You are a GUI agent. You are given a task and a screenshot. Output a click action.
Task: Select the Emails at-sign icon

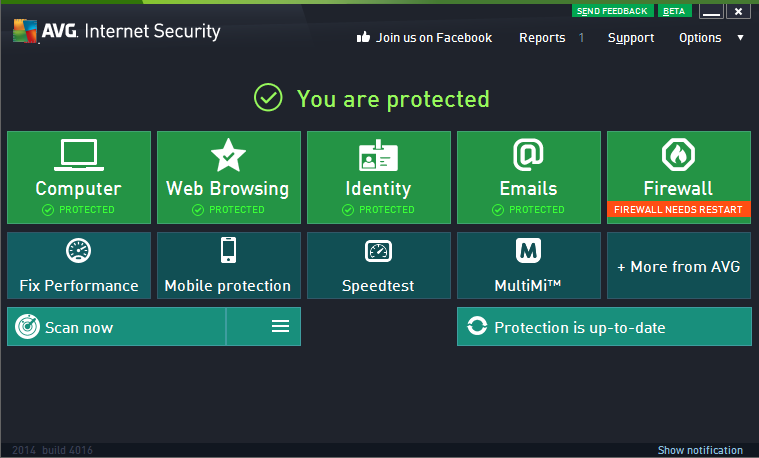[528, 155]
